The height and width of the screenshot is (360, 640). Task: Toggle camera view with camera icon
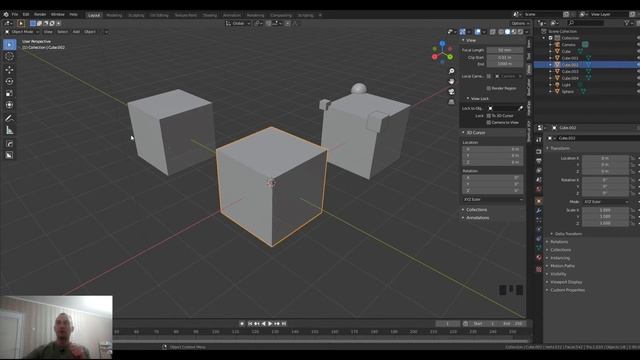[451, 91]
